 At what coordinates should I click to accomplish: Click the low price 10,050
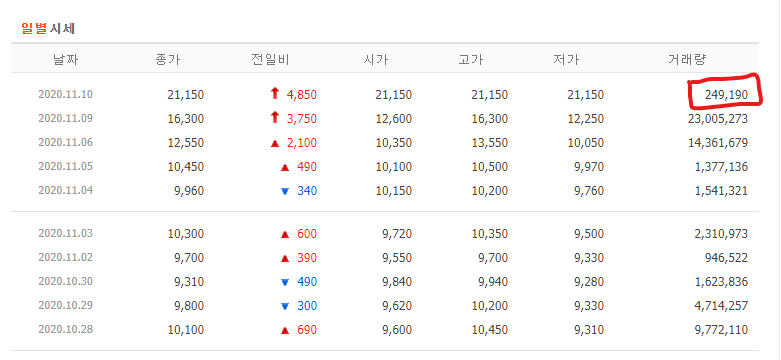coord(586,142)
